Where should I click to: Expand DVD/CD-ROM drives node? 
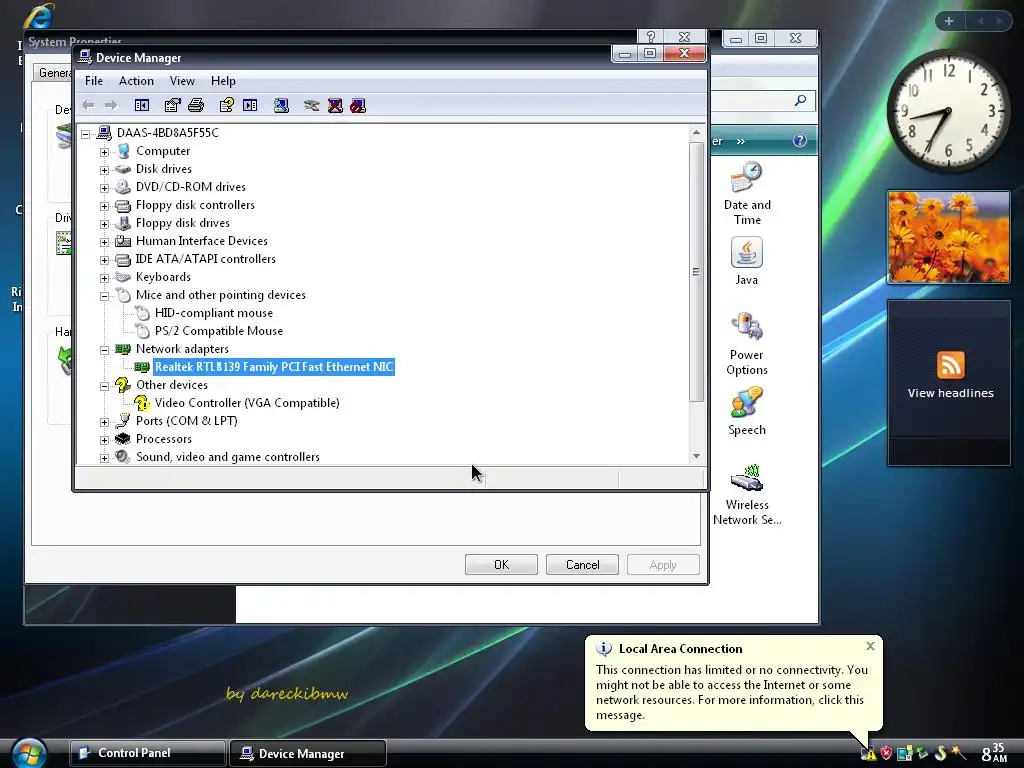pos(104,187)
